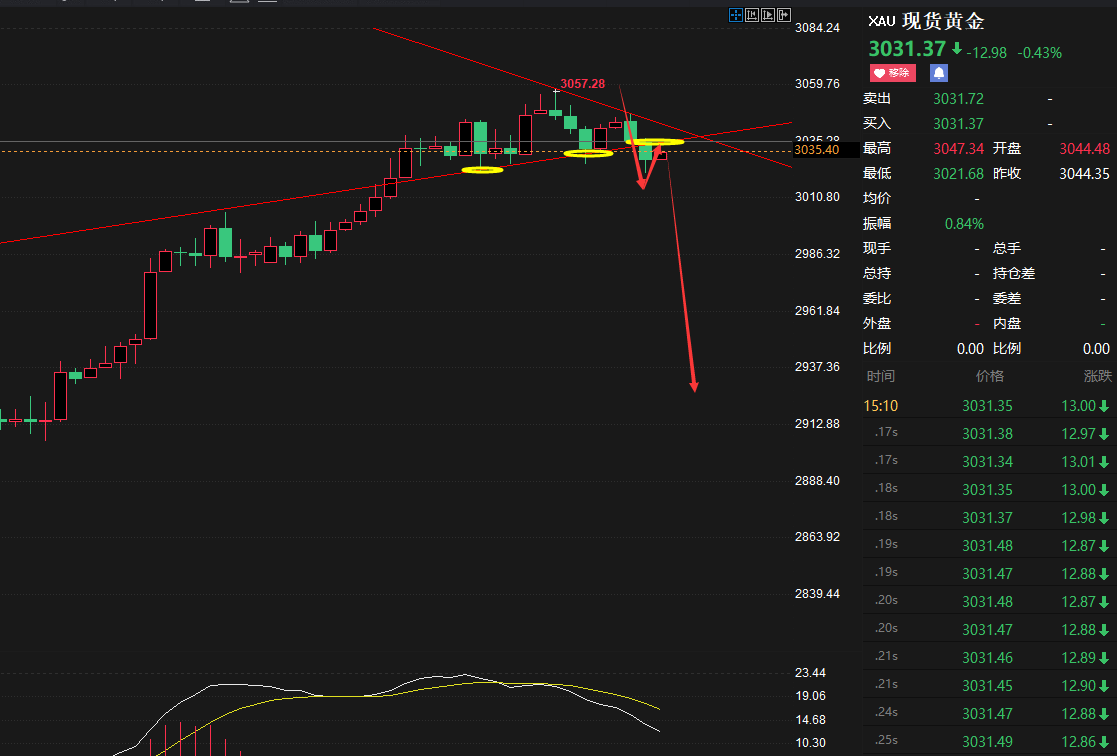Click the 开盘 value 3044.48
The image size is (1117, 756).
[x=1084, y=148]
